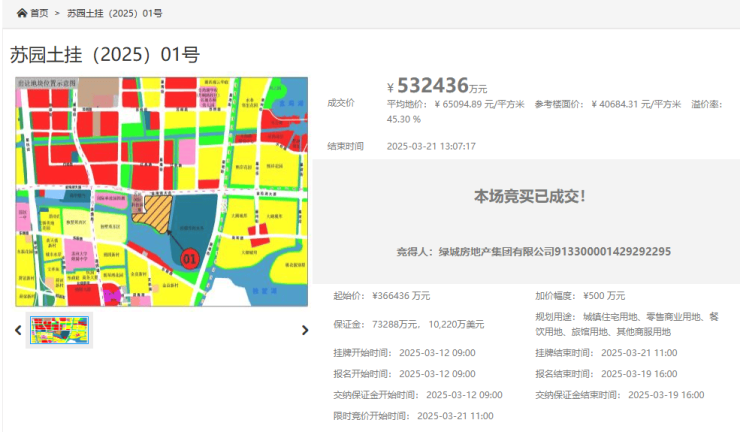Go to the 首页 breadcrumb link

point(38,13)
